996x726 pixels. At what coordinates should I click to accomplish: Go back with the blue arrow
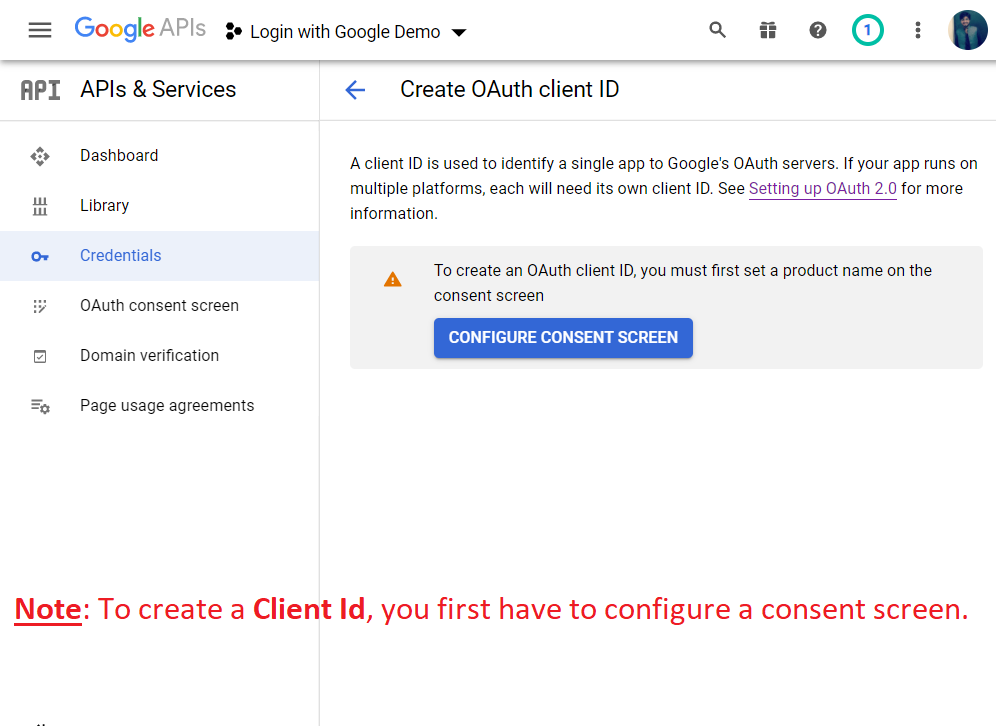[355, 90]
